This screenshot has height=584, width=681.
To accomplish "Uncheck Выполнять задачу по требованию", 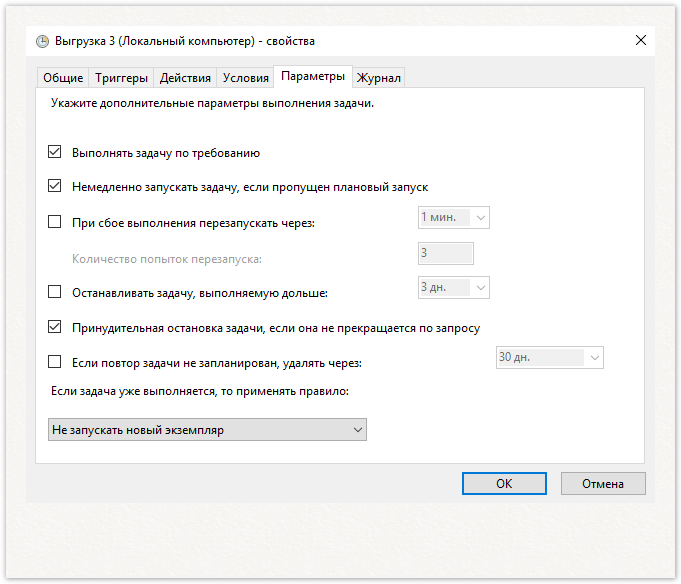I will coord(54,152).
